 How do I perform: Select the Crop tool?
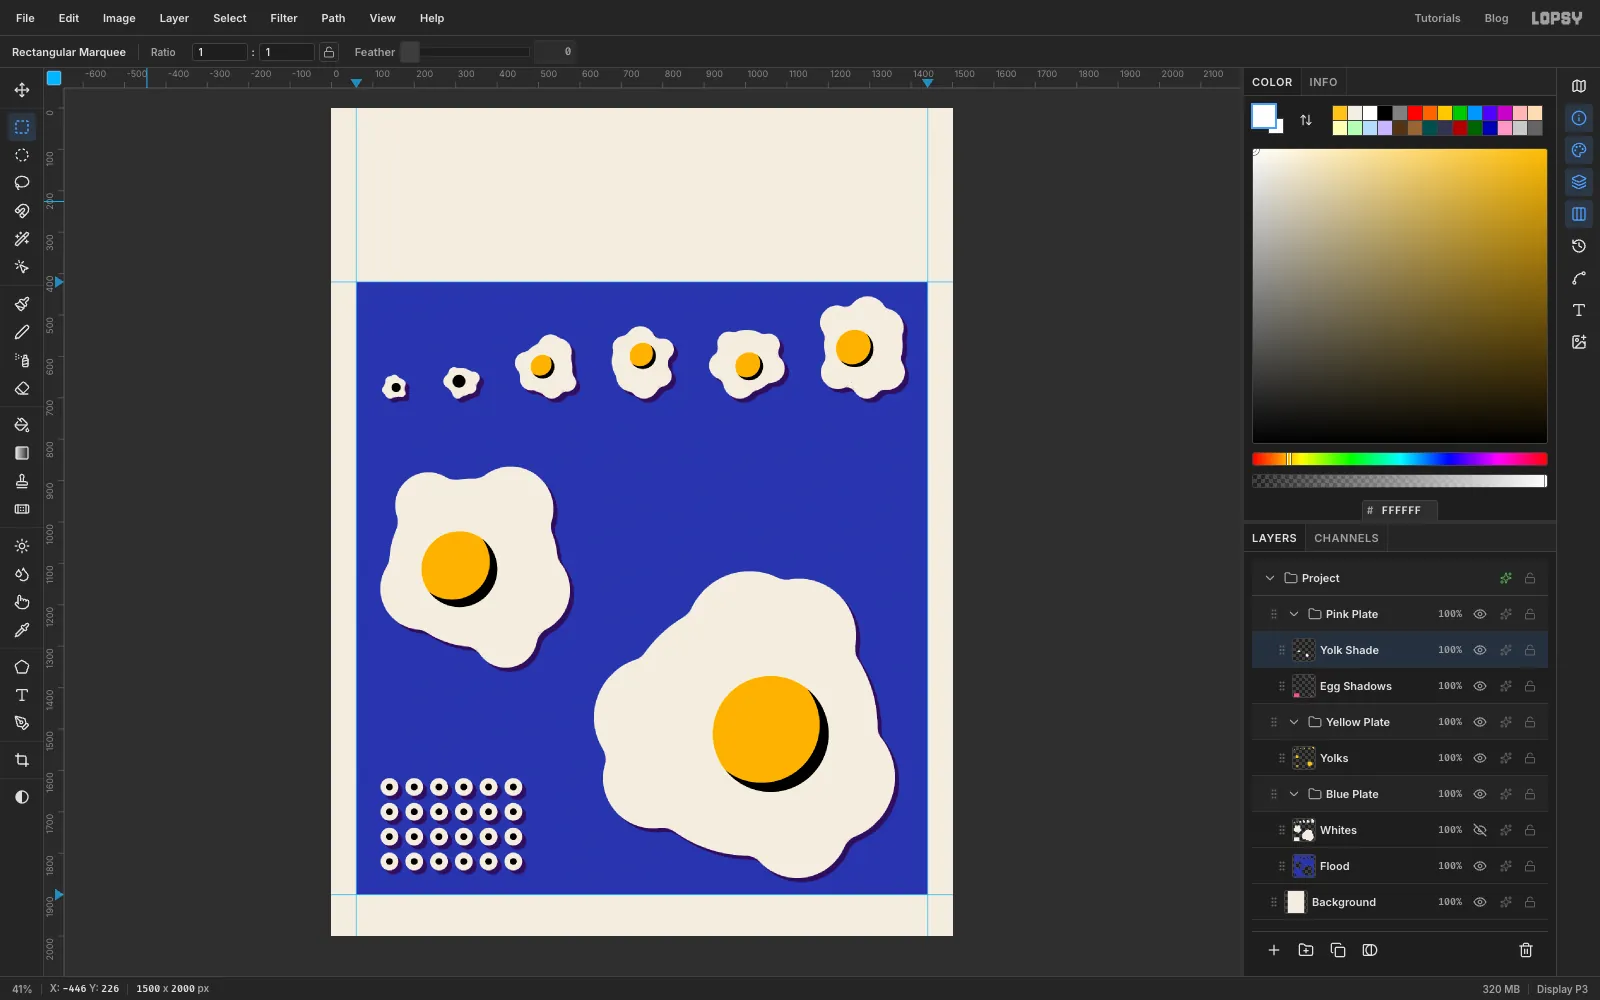click(x=22, y=760)
